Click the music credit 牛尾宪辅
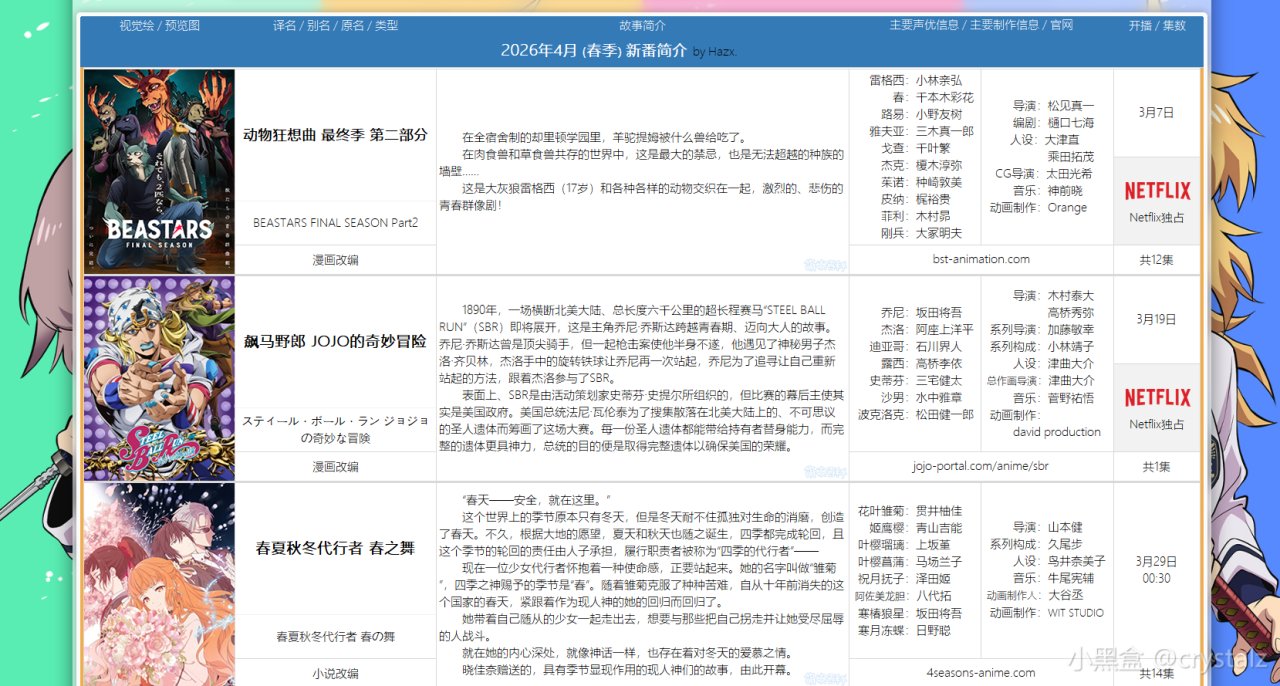 click(x=1071, y=578)
